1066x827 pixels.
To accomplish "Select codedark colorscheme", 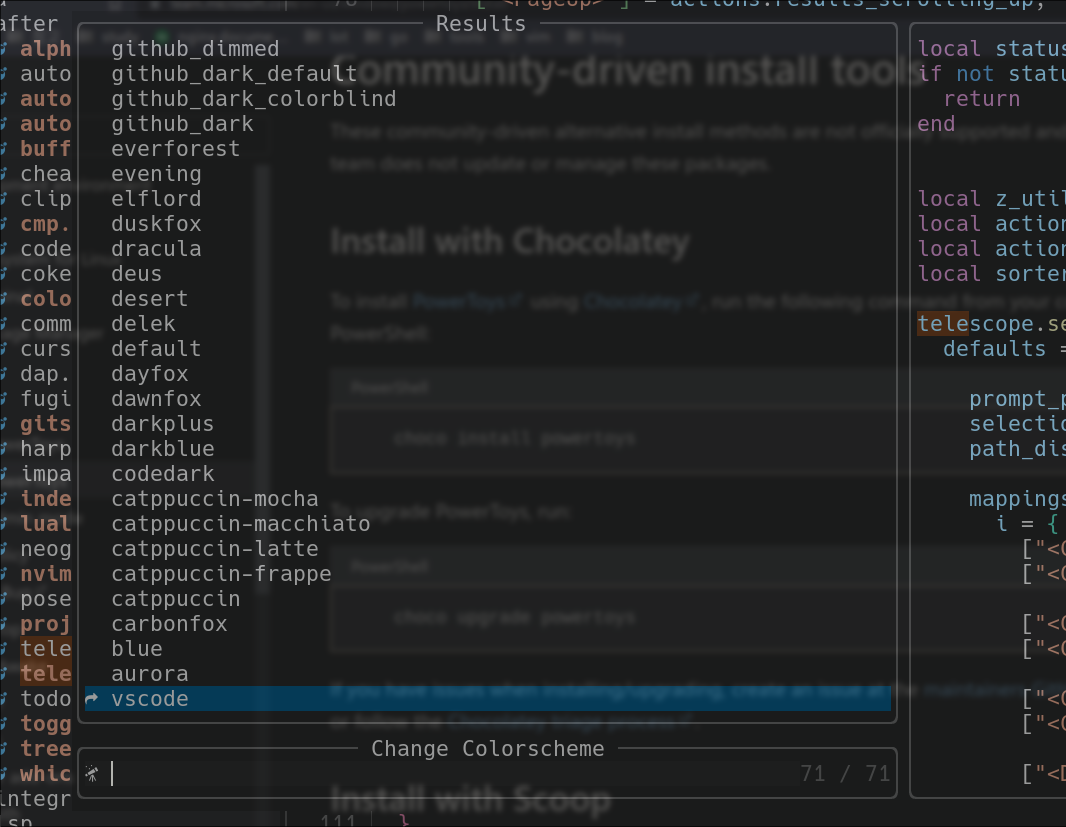I will pyautogui.click(x=162, y=473).
